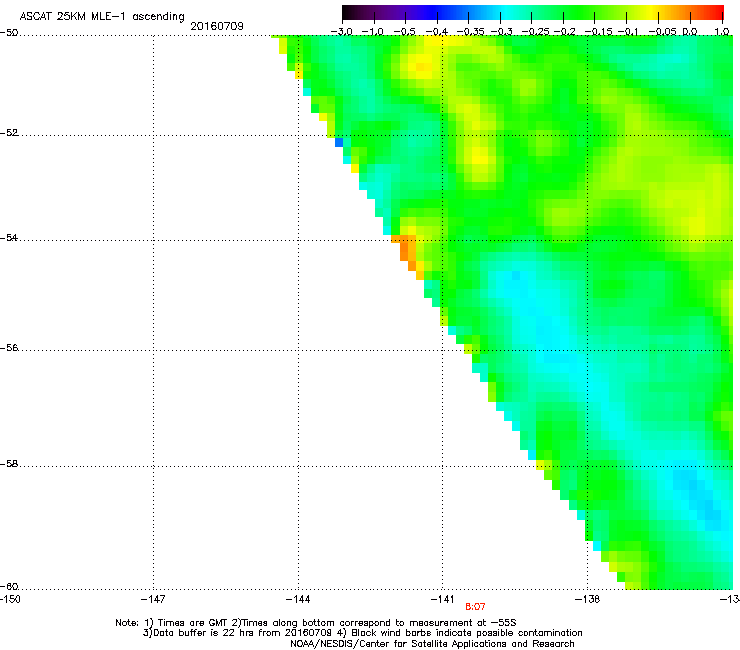The width and height of the screenshot is (740, 650).
Task: Click the -0.3 colorbar tick label
Action: (501, 31)
